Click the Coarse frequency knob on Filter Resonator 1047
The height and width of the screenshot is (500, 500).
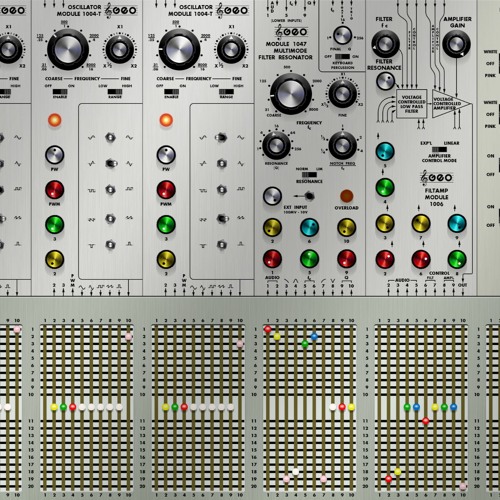[x=291, y=94]
